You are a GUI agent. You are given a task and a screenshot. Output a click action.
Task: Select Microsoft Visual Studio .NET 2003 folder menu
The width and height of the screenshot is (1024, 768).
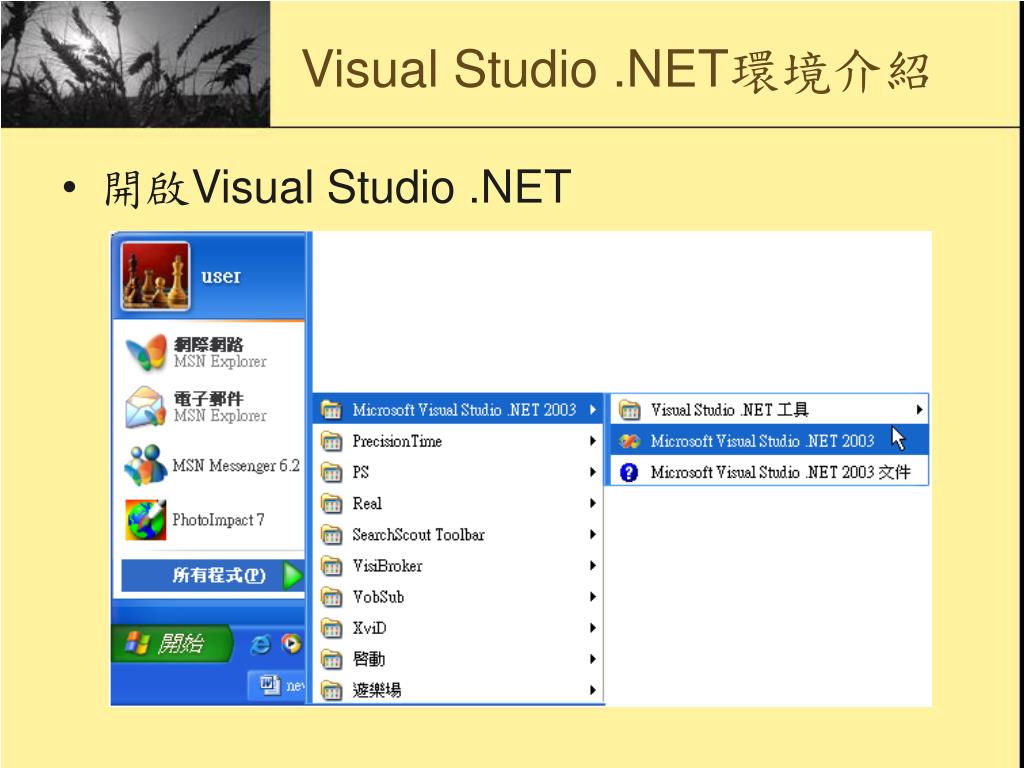(x=458, y=409)
